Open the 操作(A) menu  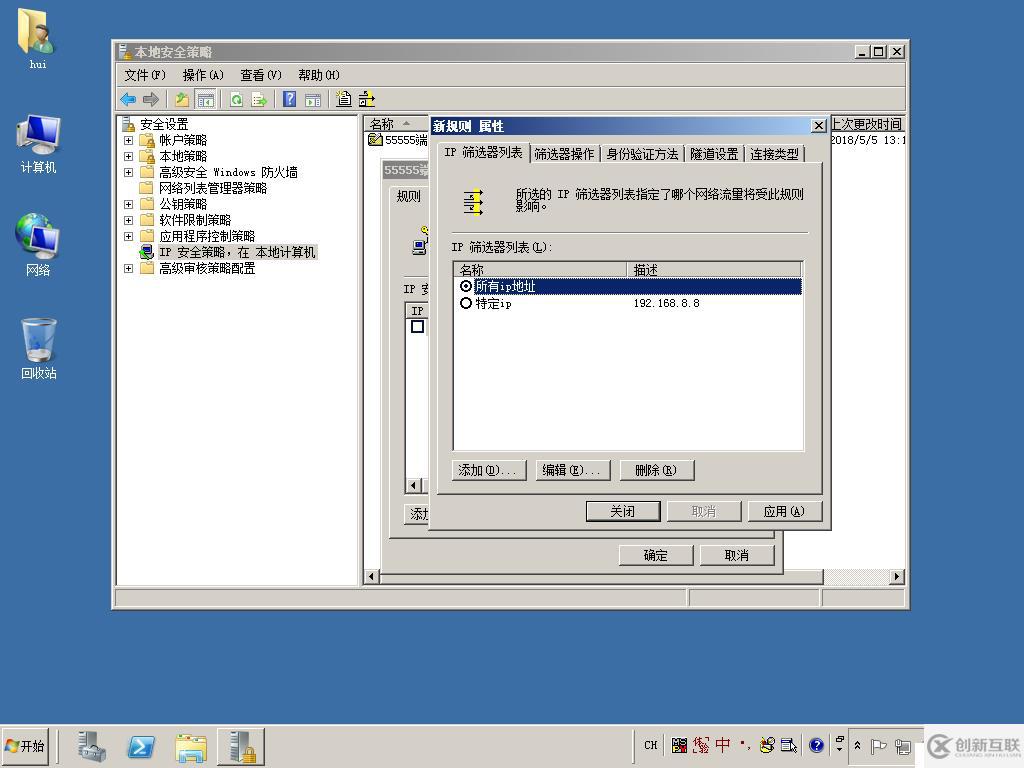pyautogui.click(x=202, y=75)
